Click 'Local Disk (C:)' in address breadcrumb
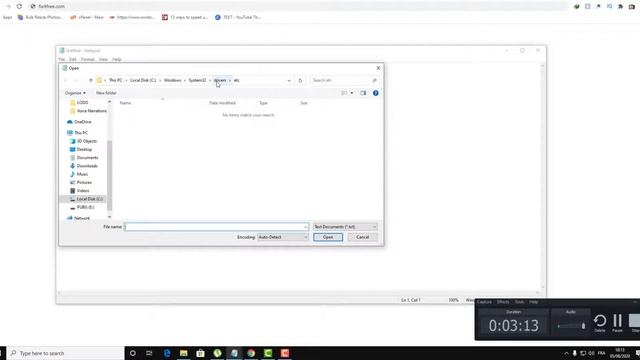This screenshot has height=360, width=640. tap(143, 80)
